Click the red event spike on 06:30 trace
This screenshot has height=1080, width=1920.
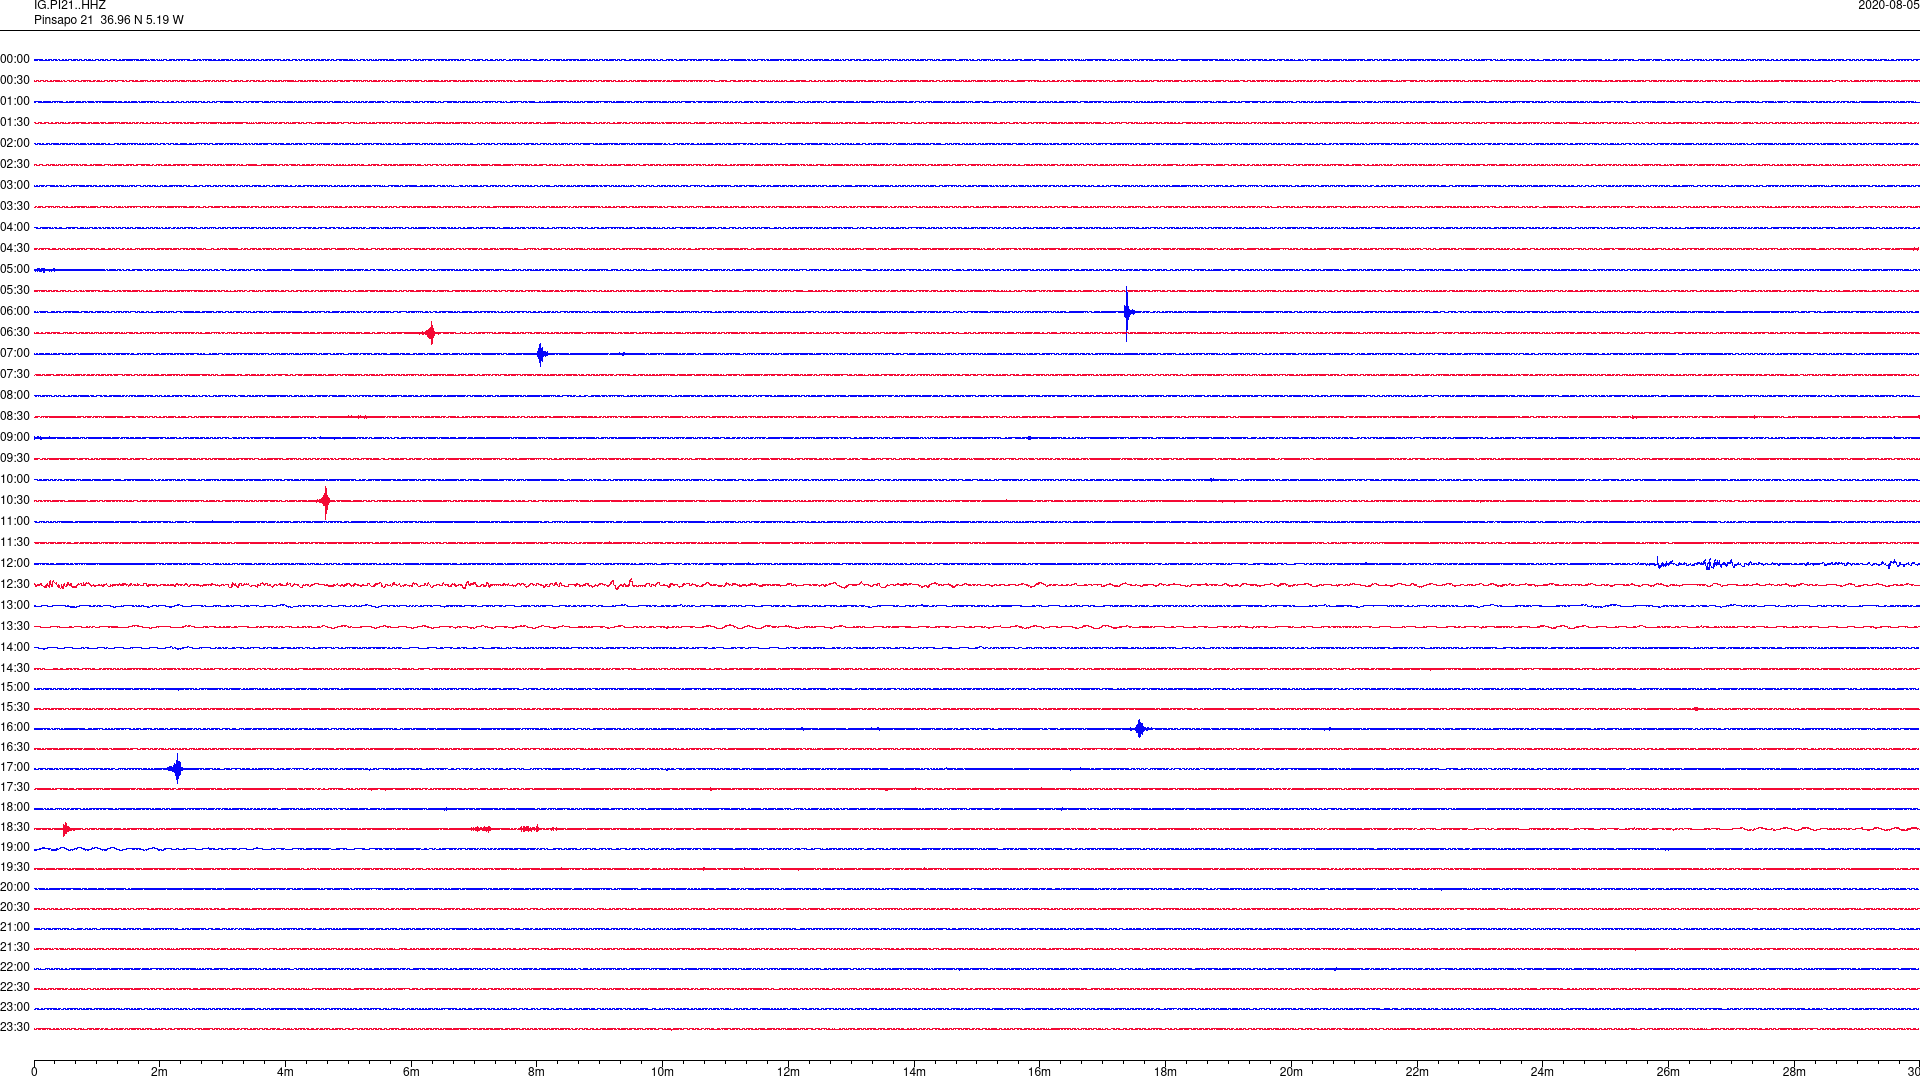click(x=430, y=333)
